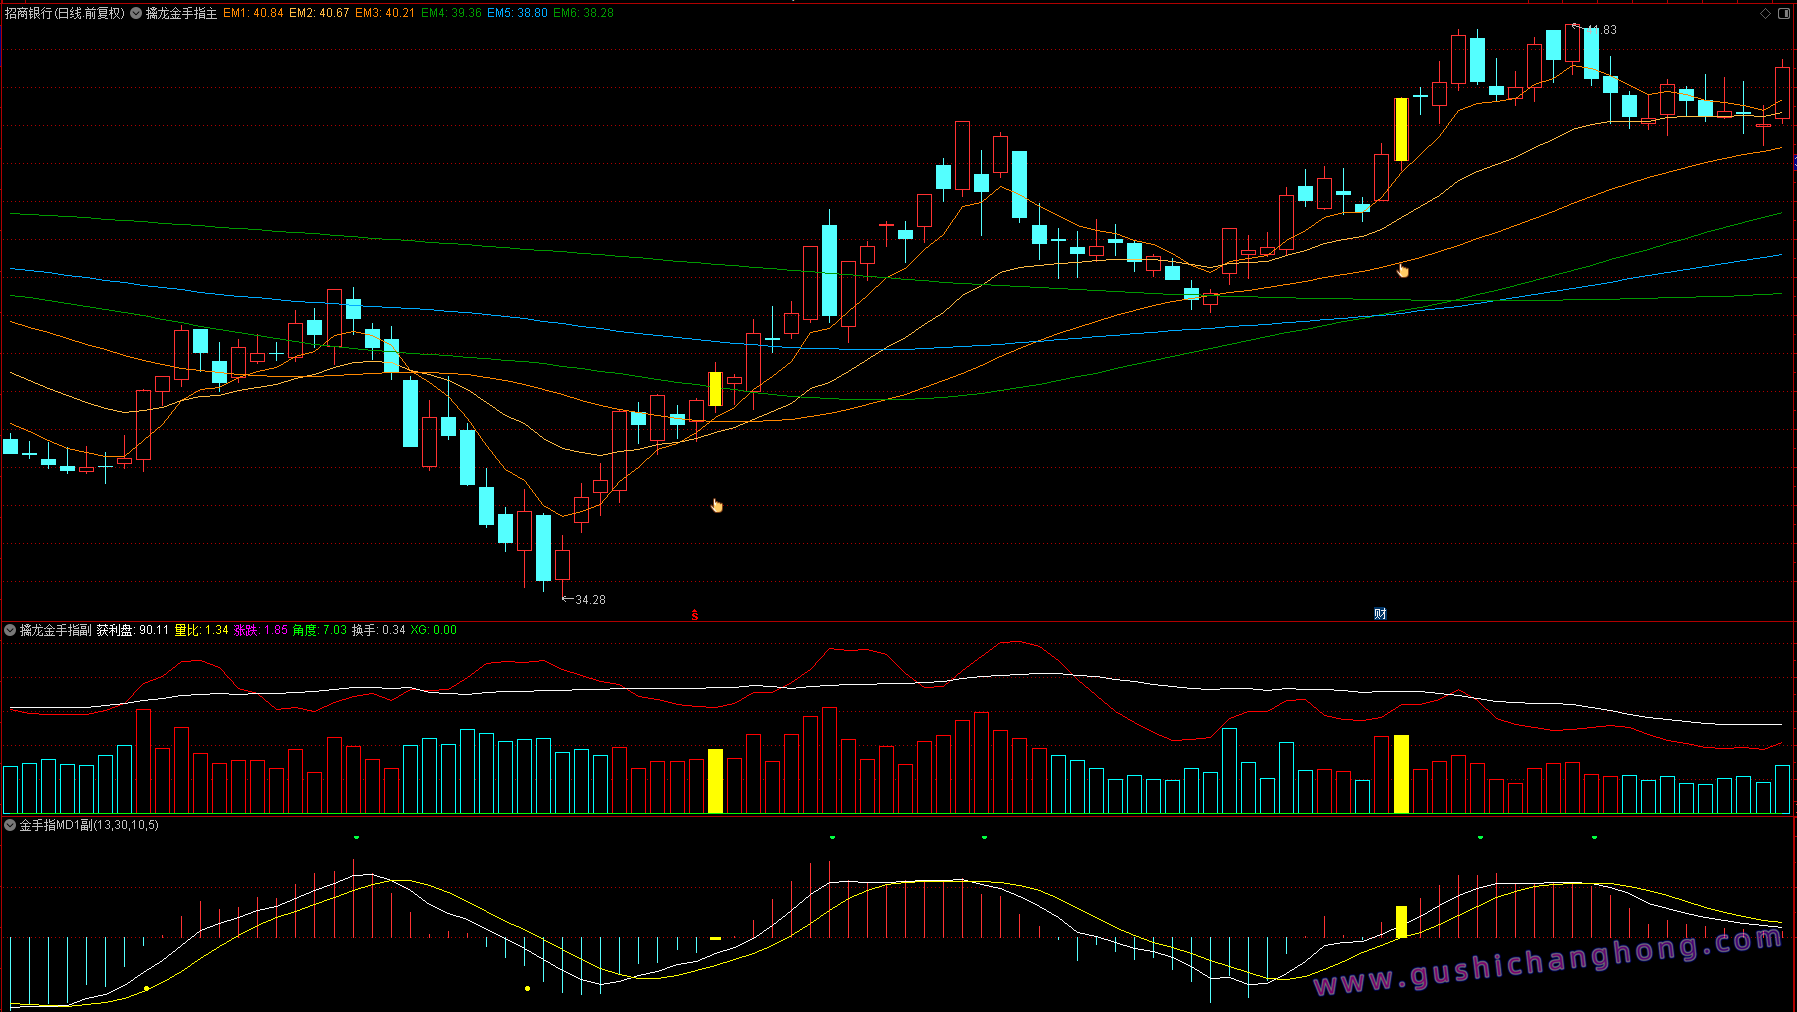The width and height of the screenshot is (1797, 1012).
Task: Select the 金手指MD1副(13,30,10,5) indicator label
Action: 89,825
